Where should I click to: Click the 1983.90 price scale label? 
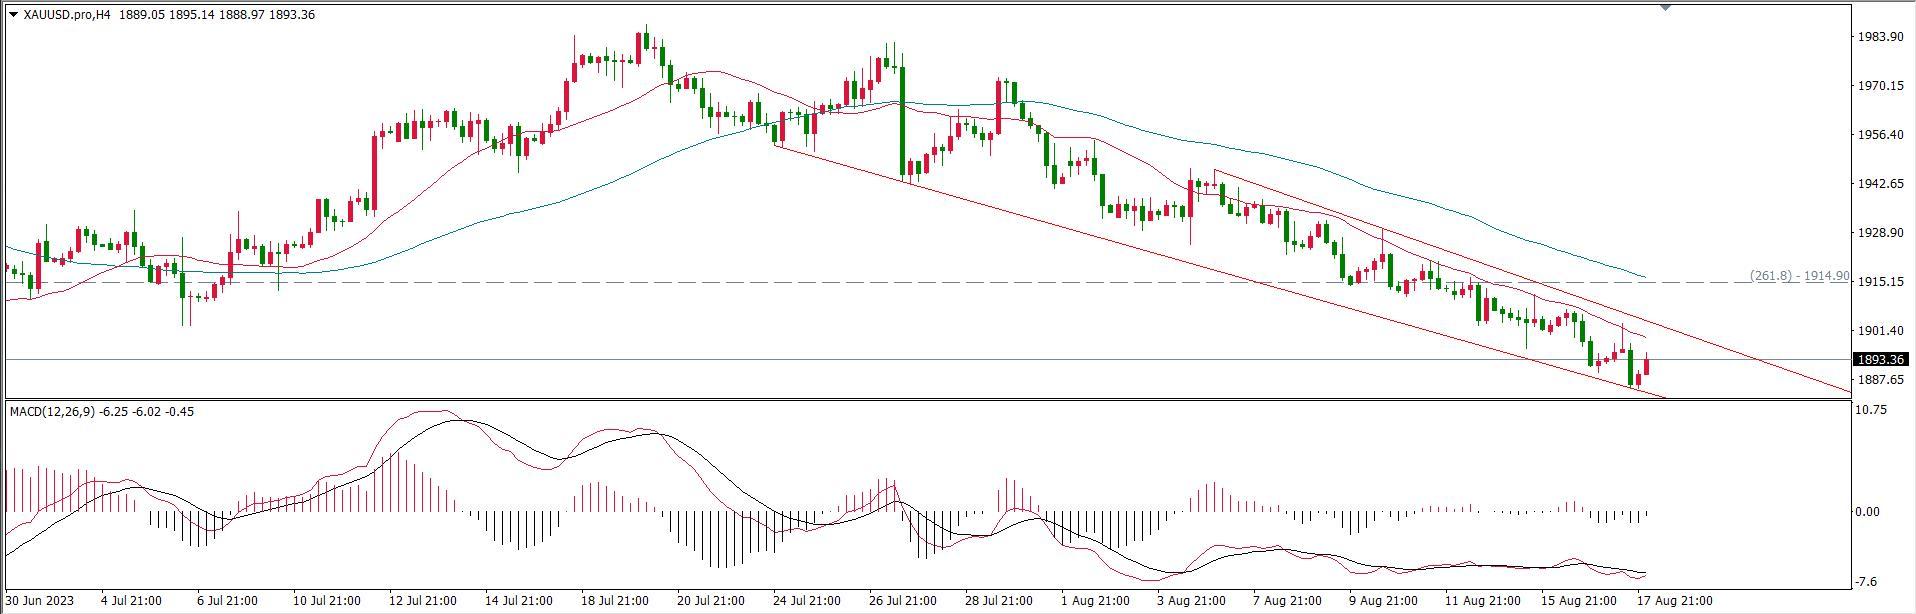click(1879, 37)
